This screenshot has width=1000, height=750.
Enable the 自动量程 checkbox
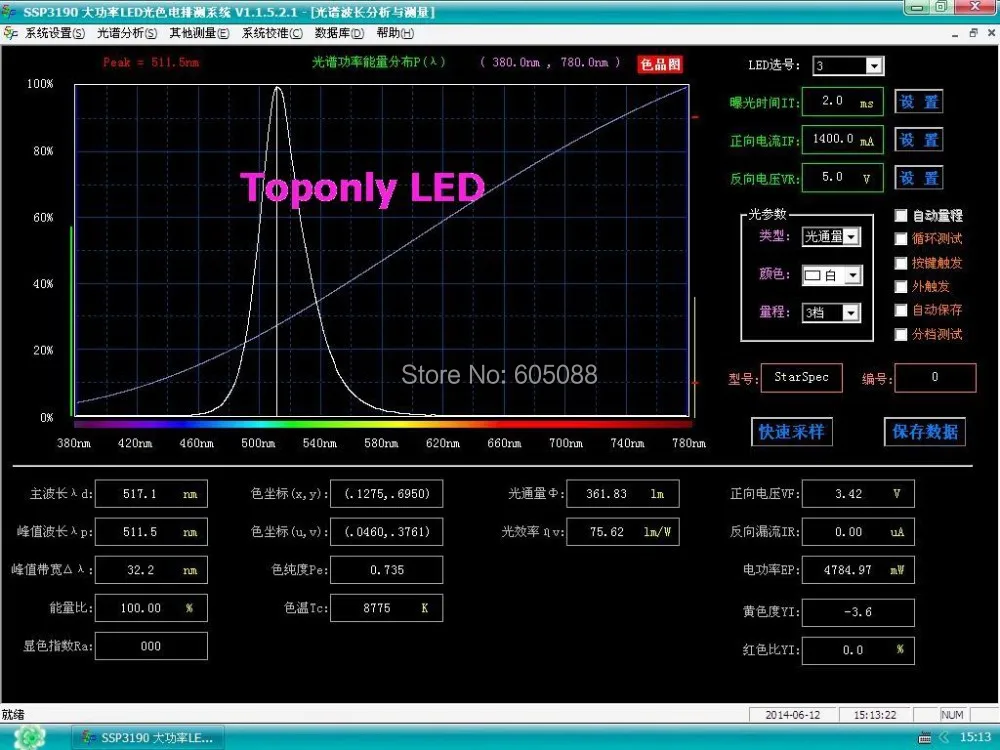[901, 216]
